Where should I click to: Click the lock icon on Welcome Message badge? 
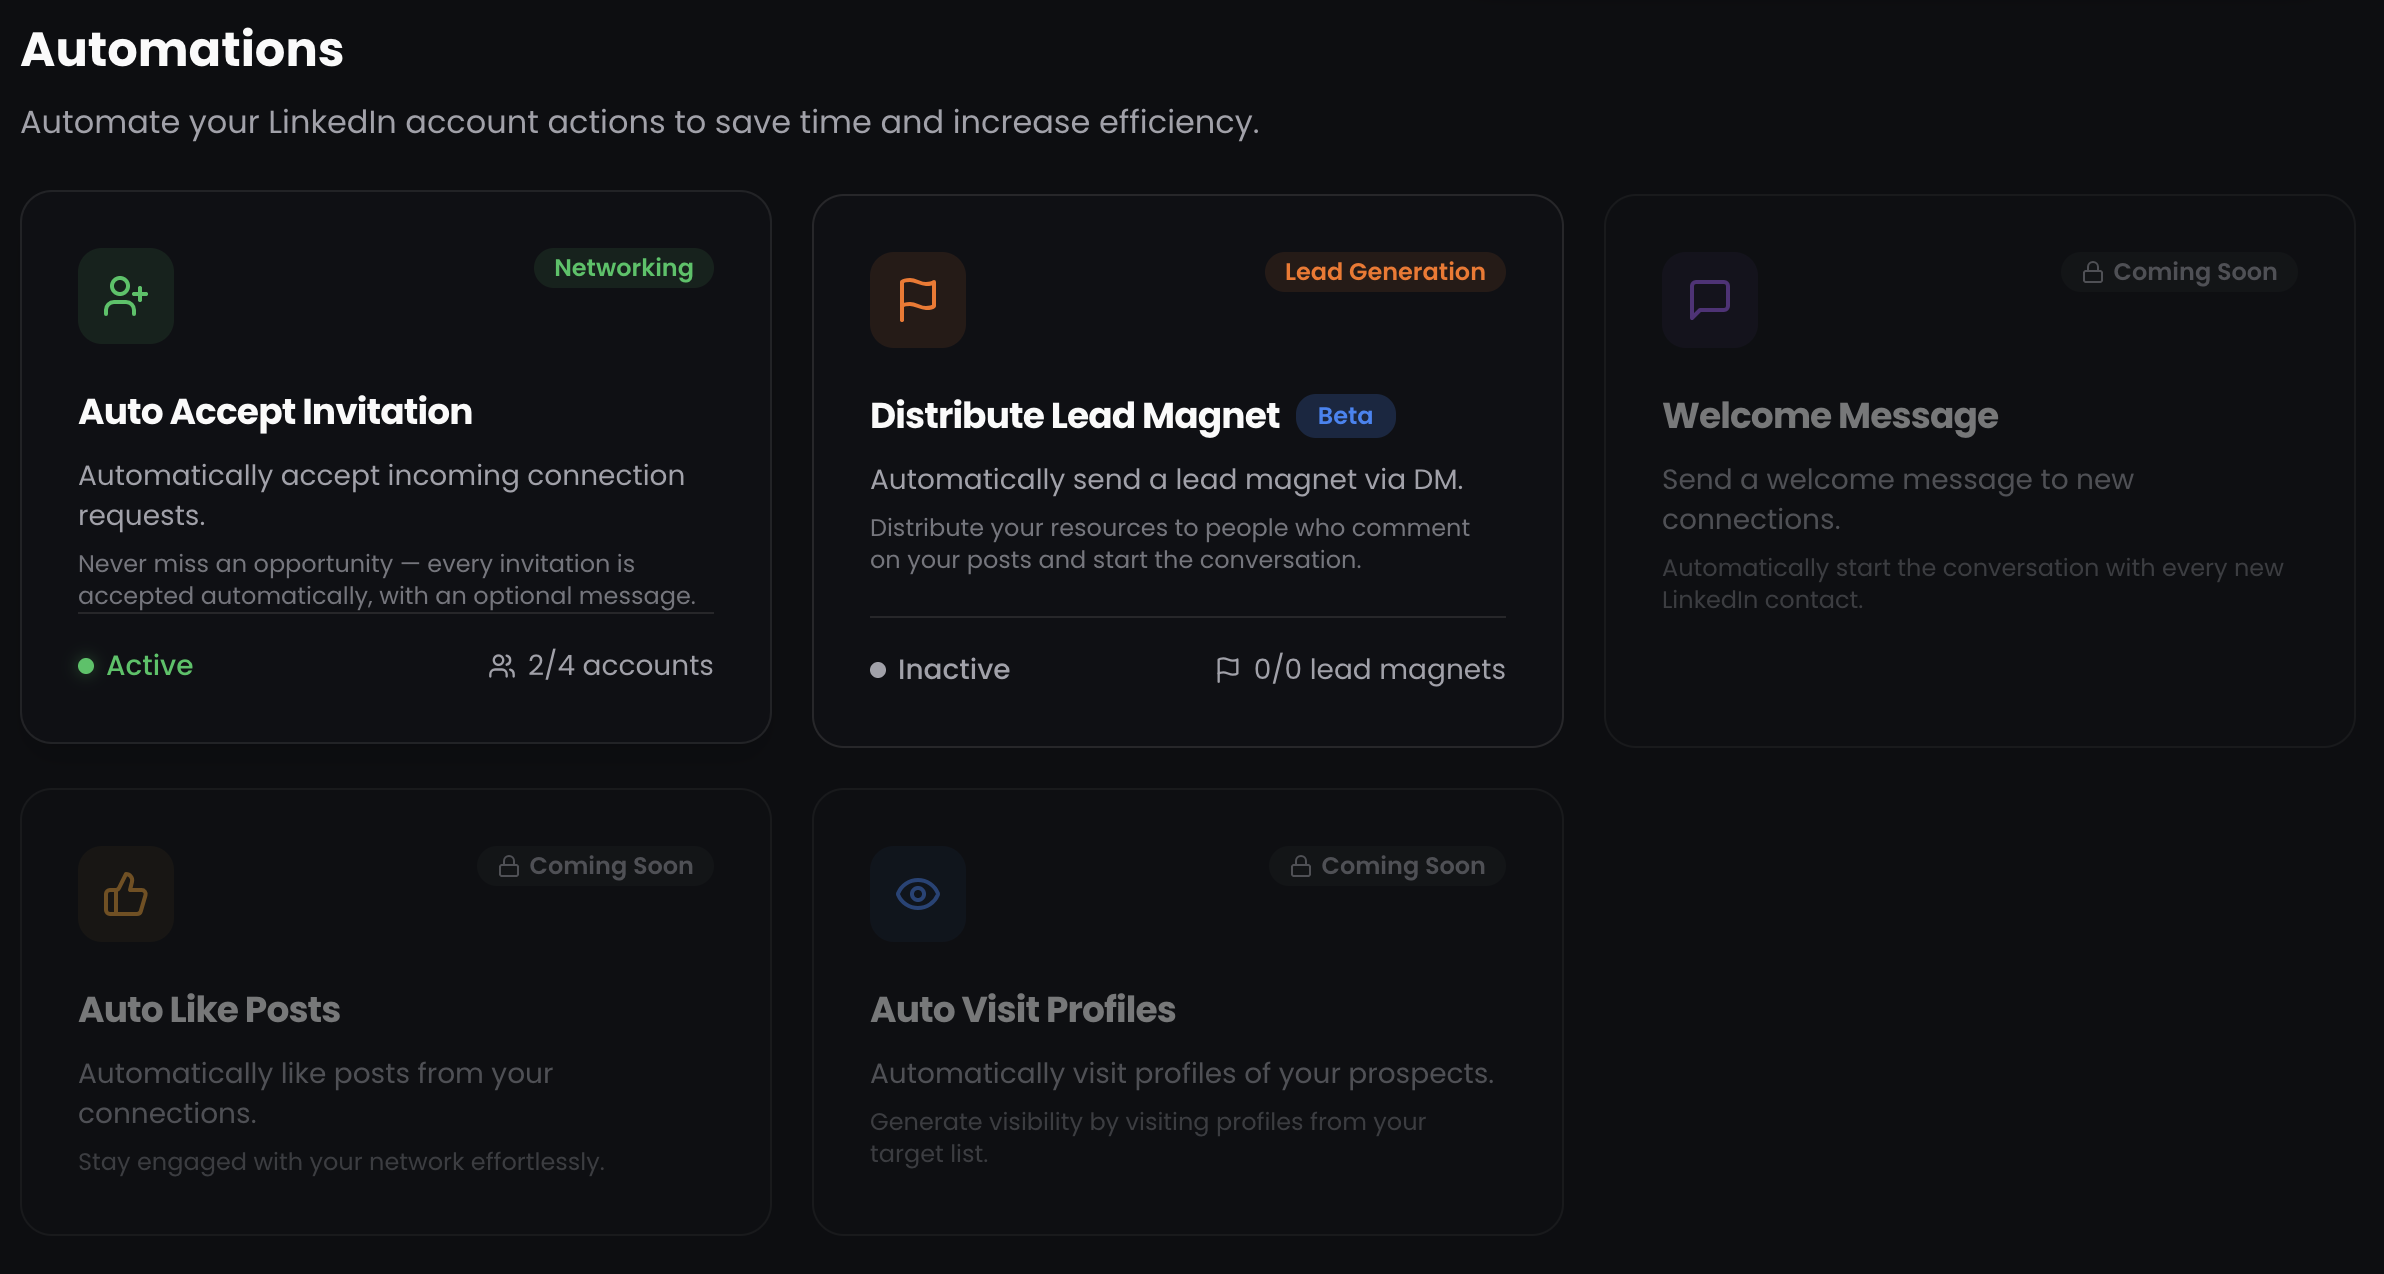[2092, 272]
